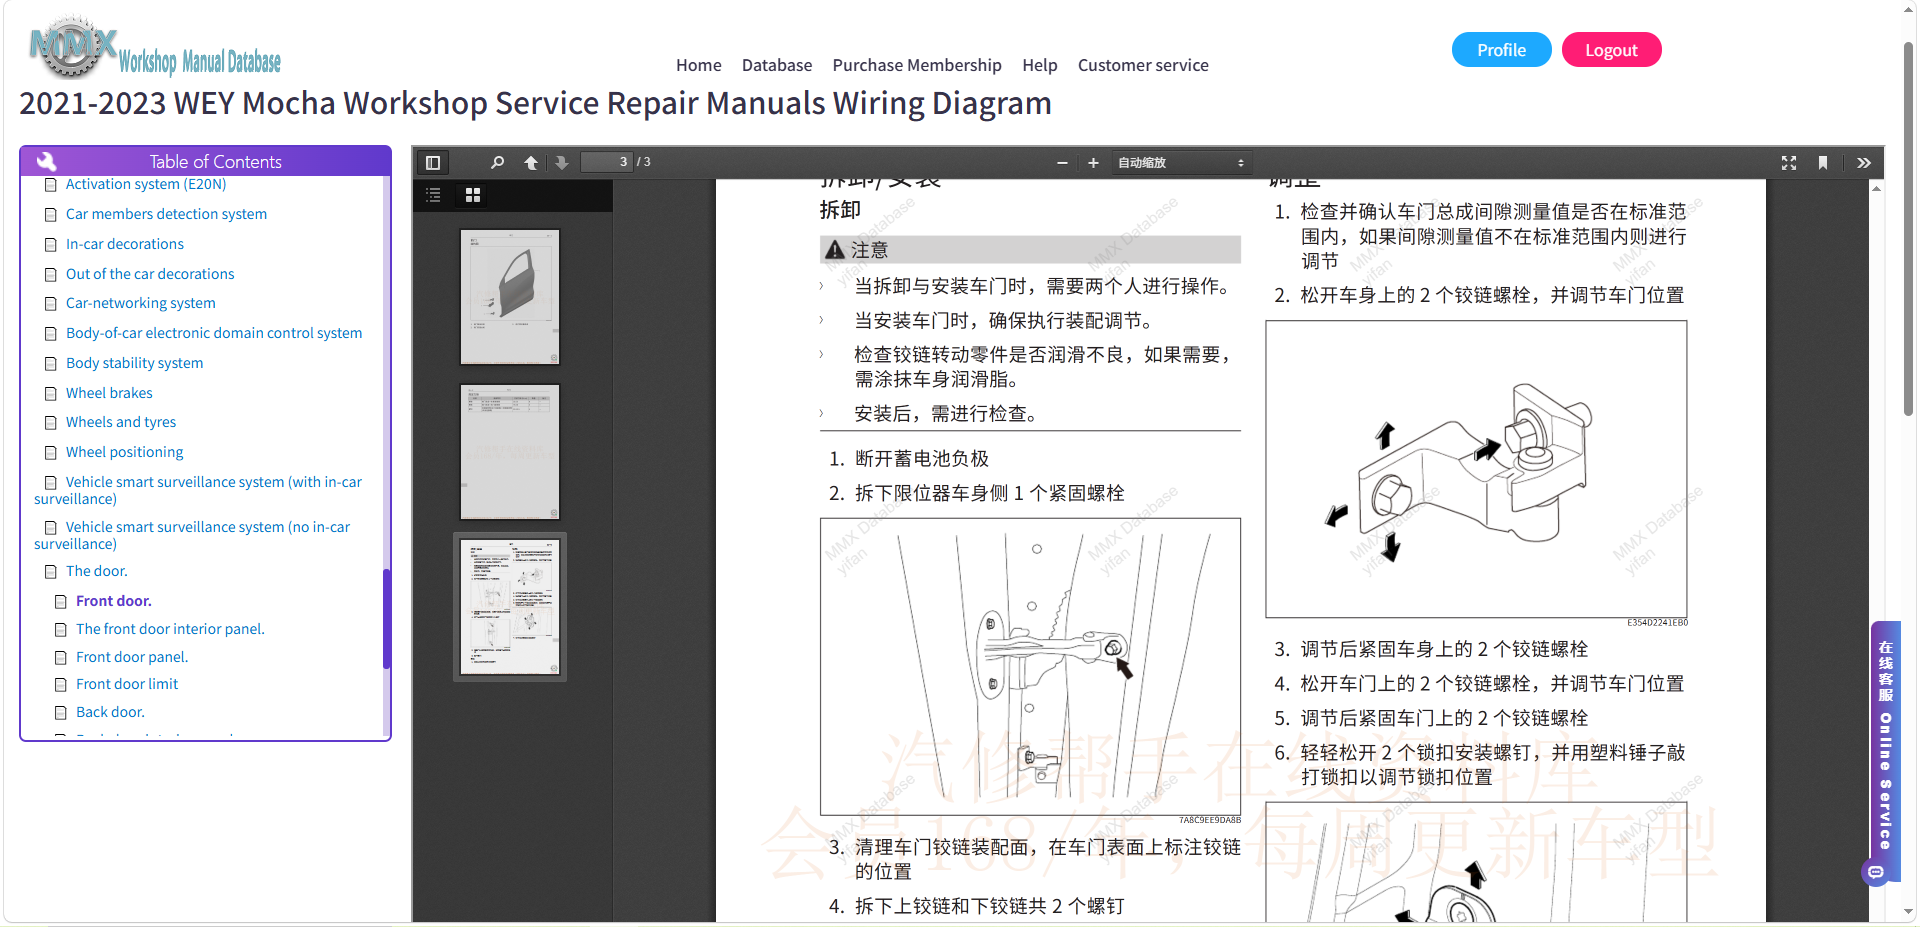Click the Logout button

(x=1611, y=50)
